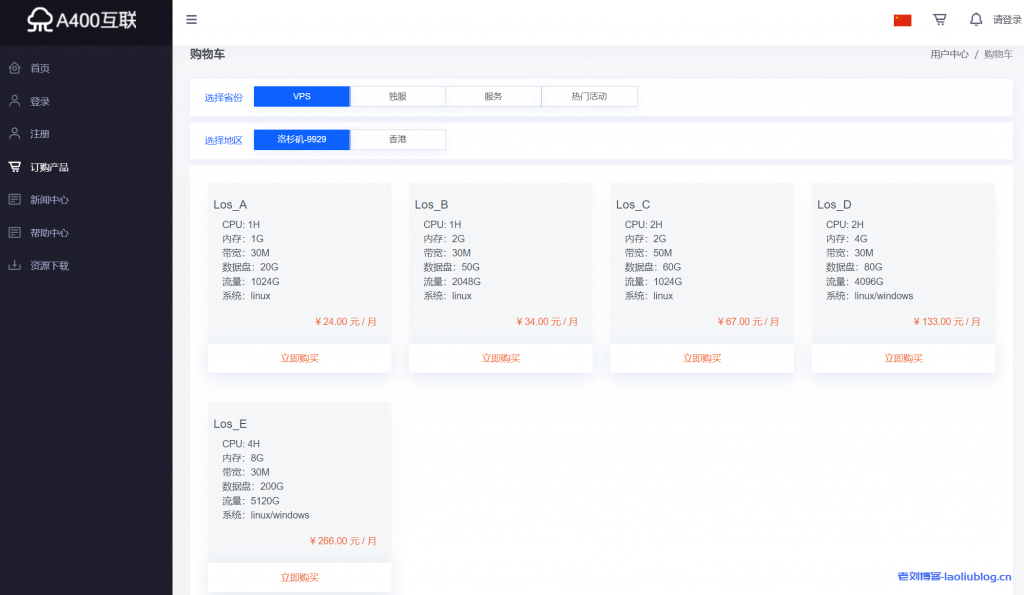Viewport: 1024px width, 595px height.
Task: Click 立即购买 for the Los_A plan
Action: click(x=299, y=358)
